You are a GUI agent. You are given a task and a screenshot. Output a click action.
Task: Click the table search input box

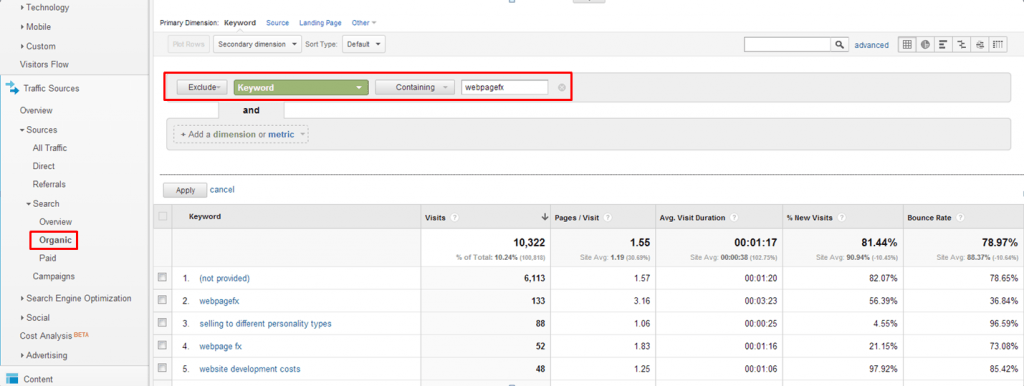tap(788, 44)
